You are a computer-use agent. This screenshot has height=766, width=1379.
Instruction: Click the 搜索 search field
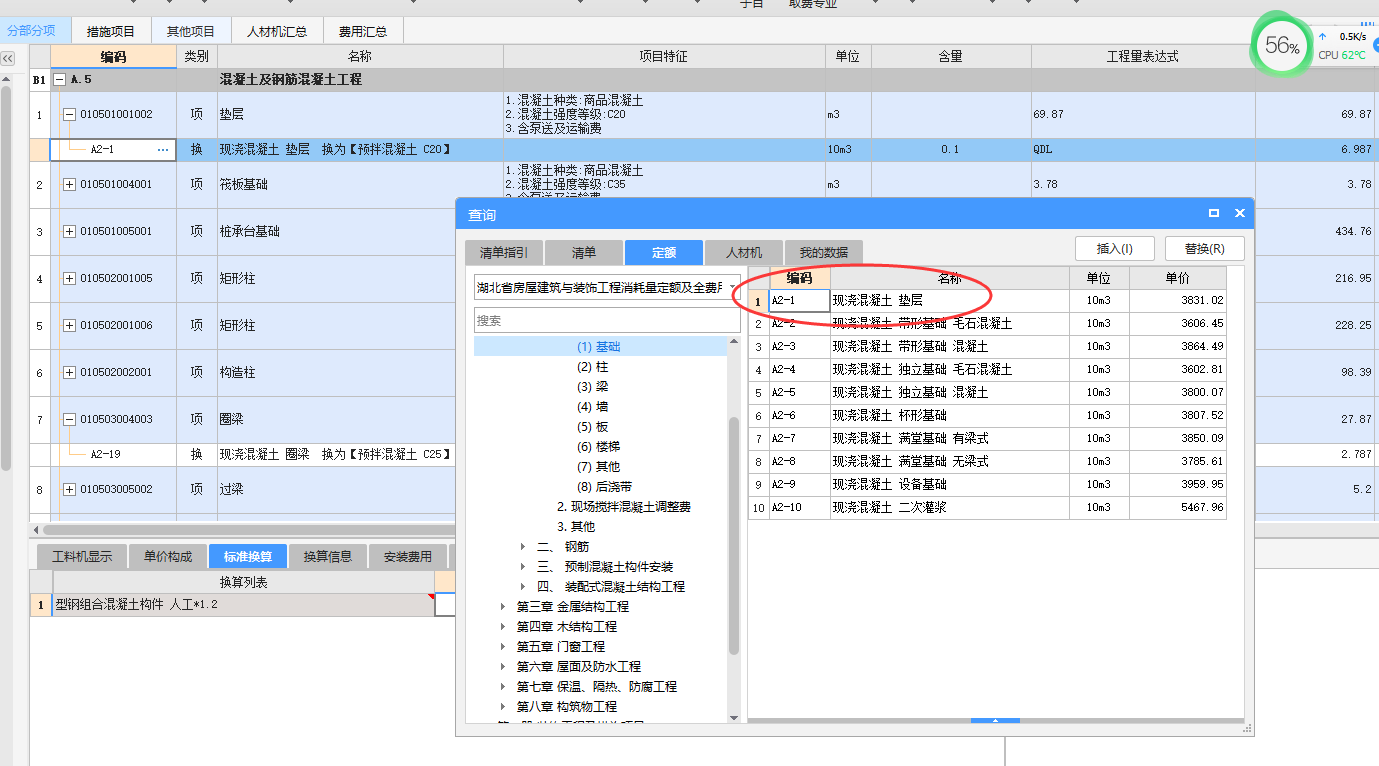point(607,320)
